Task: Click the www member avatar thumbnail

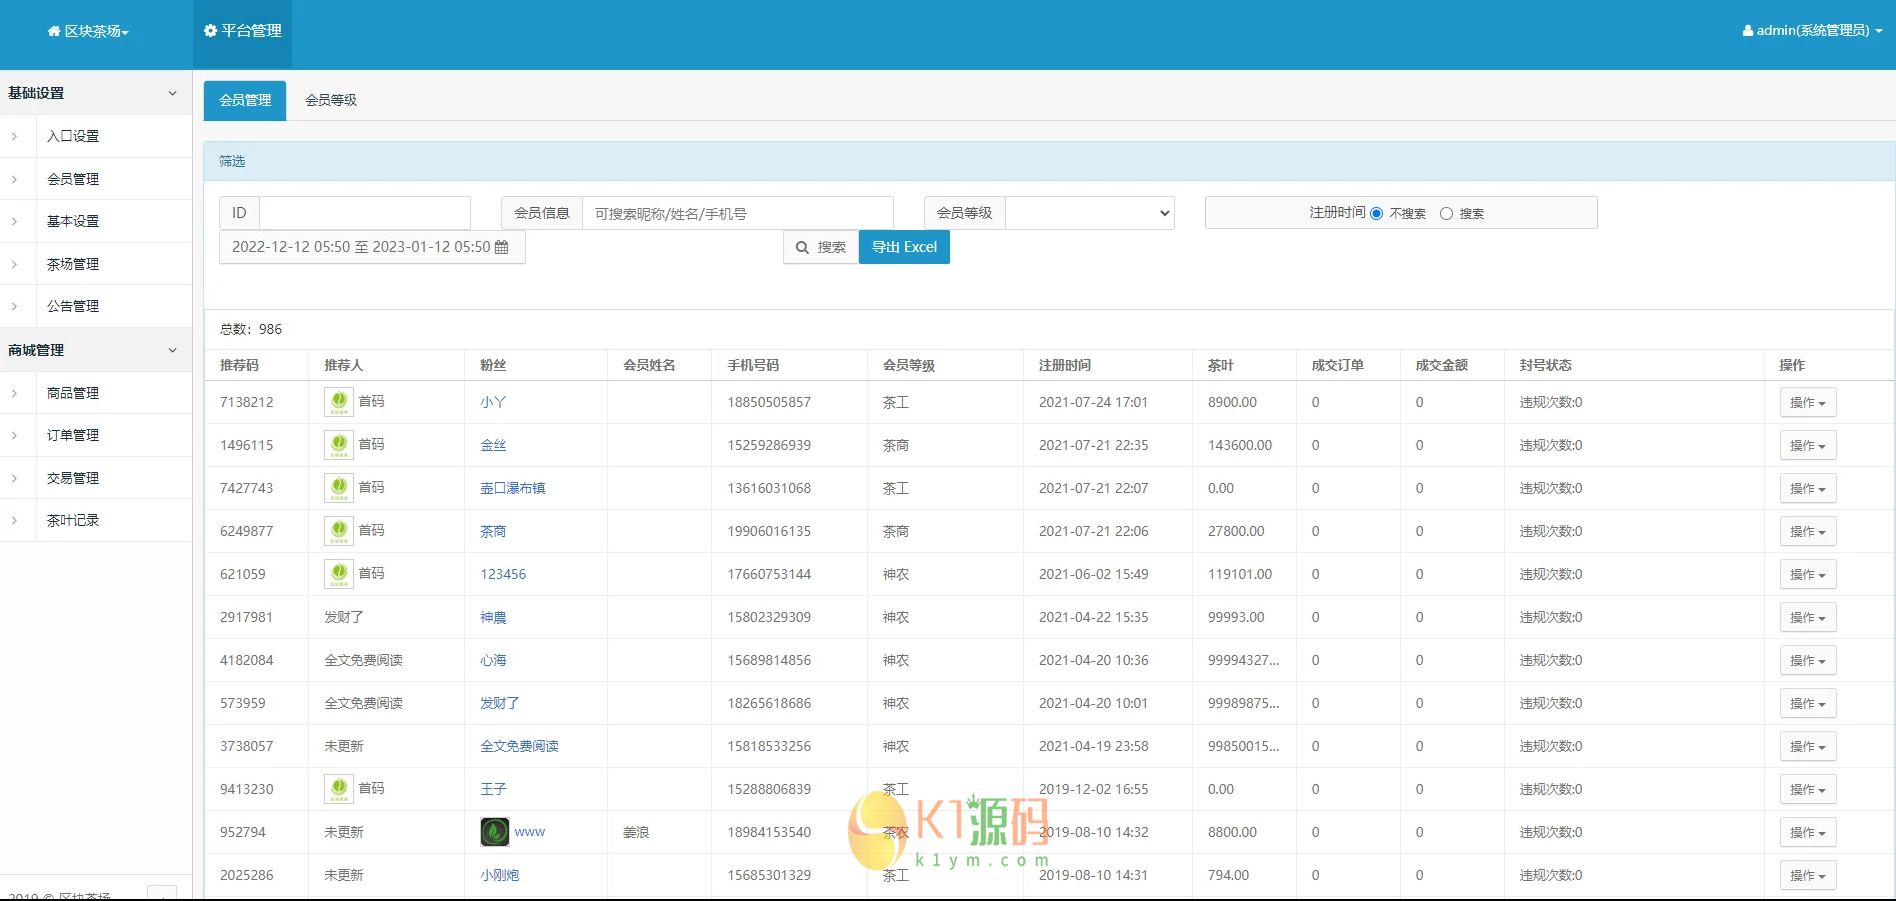Action: click(x=494, y=832)
